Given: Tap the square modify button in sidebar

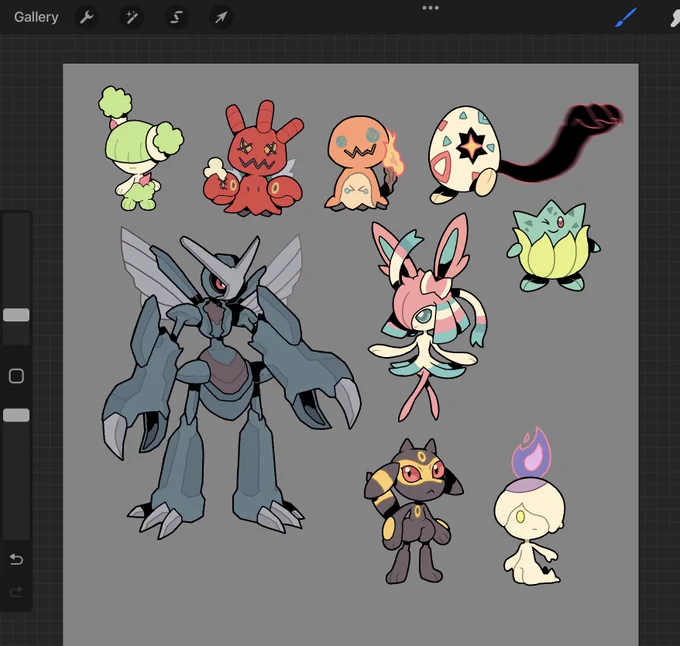Looking at the screenshot, I should (x=16, y=376).
